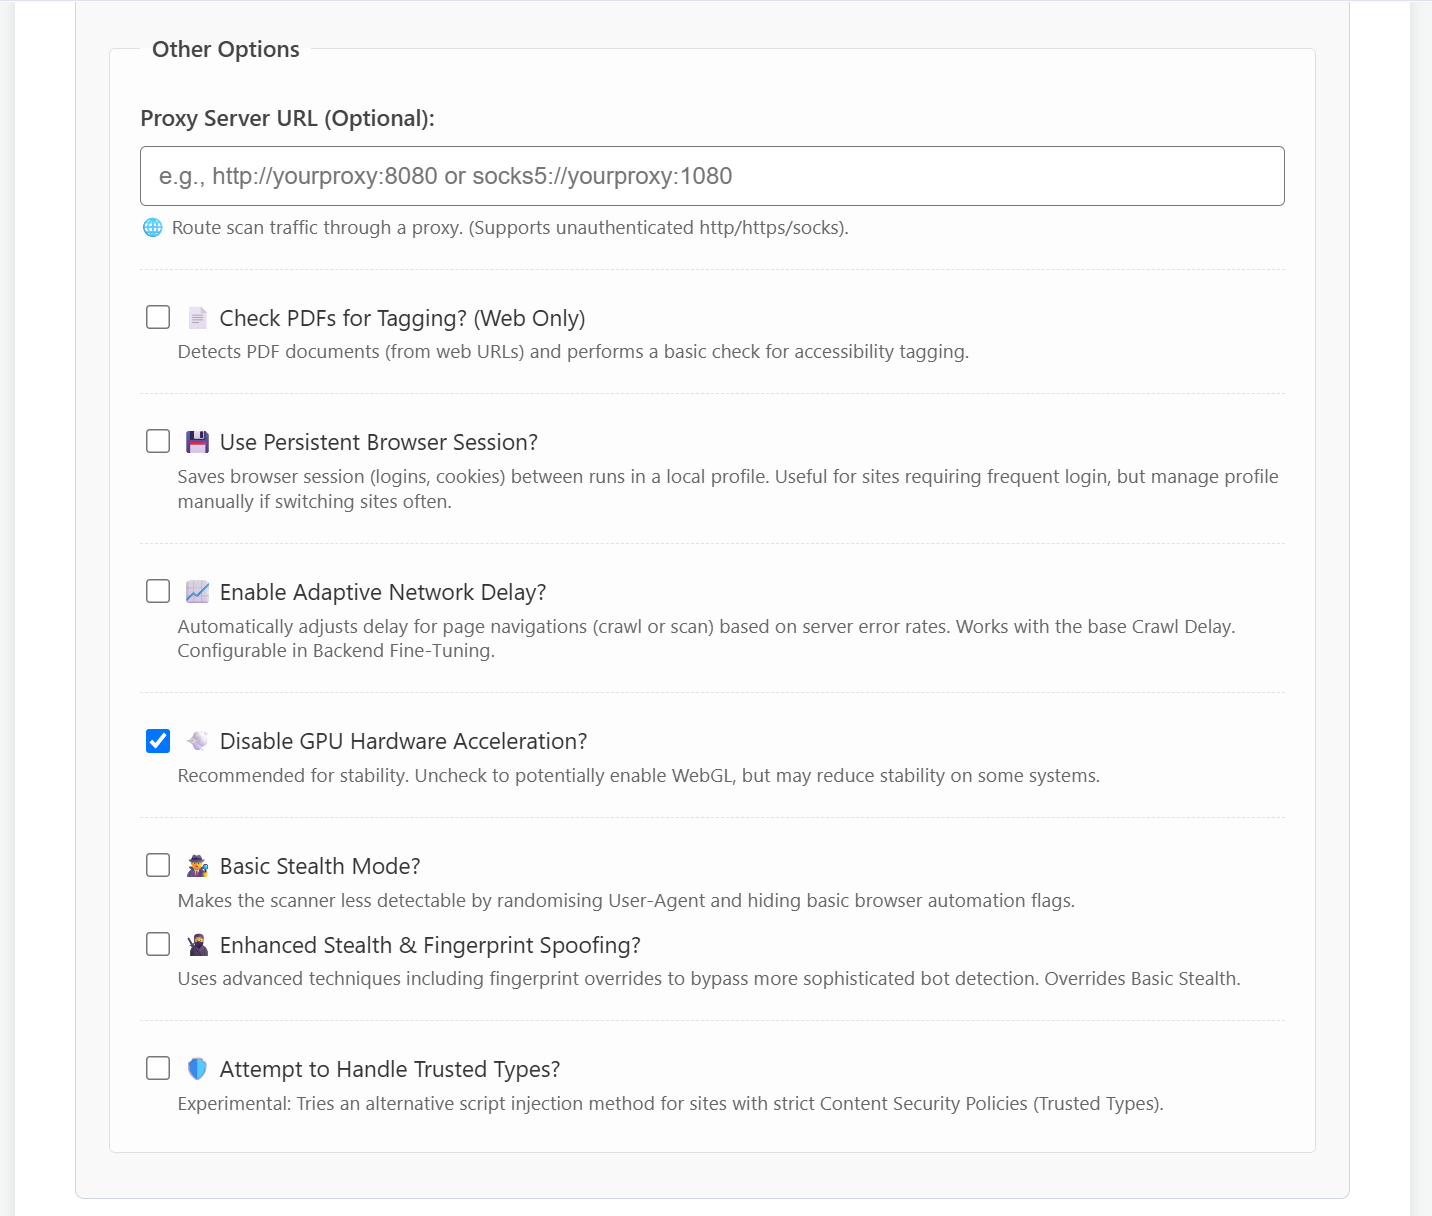Enable Check PDFs for Tagging checkbox
Screen dimensions: 1432x1216
[x=158, y=317]
